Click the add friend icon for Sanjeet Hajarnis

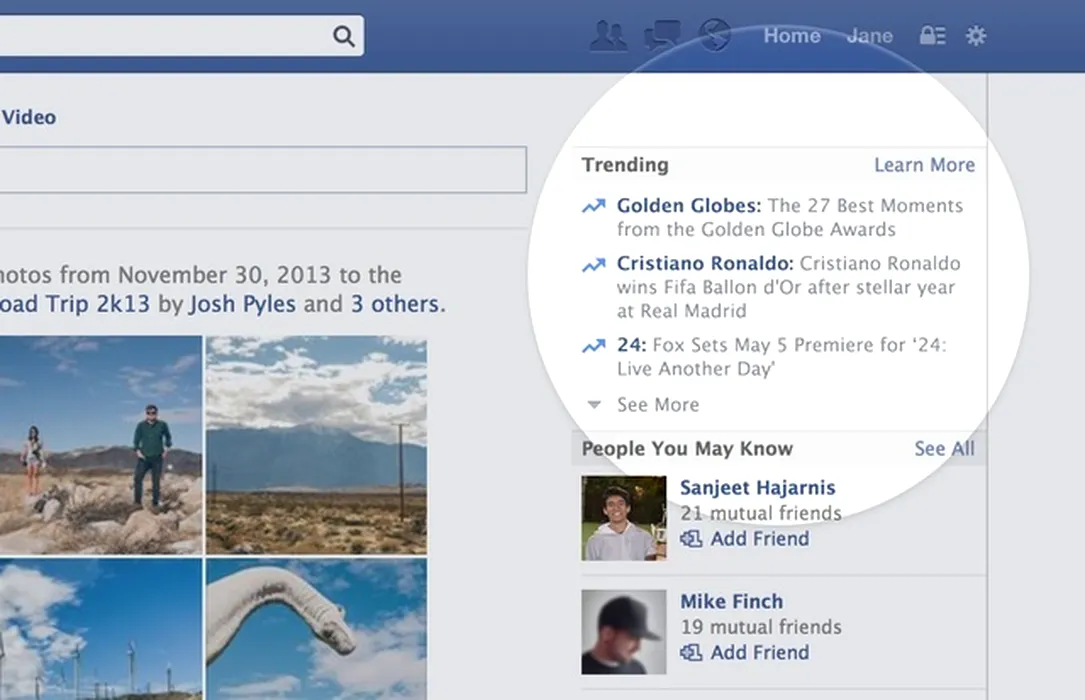tap(691, 539)
